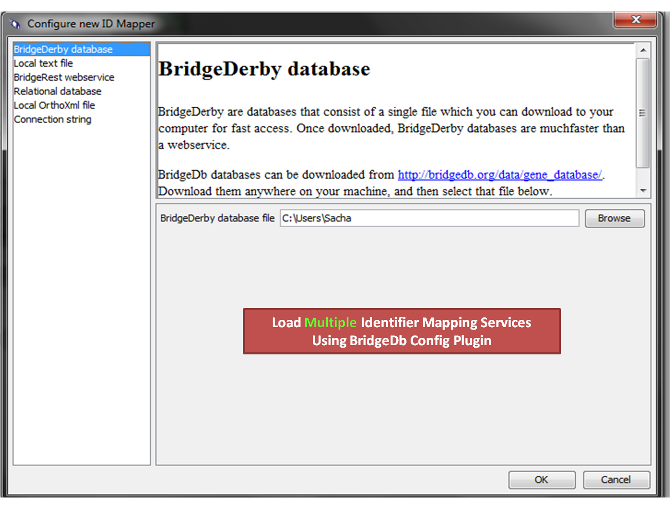Screen dimensions: 670x509
Task: Click the BridgeDerby database file path field
Action: [x=428, y=218]
